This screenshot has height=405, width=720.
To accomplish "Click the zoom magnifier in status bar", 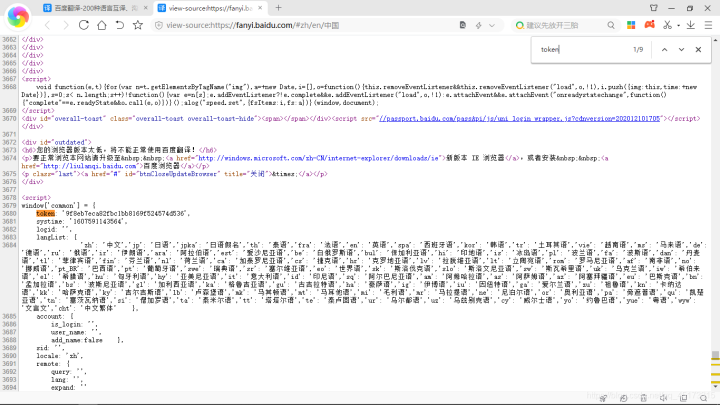I will [x=703, y=398].
